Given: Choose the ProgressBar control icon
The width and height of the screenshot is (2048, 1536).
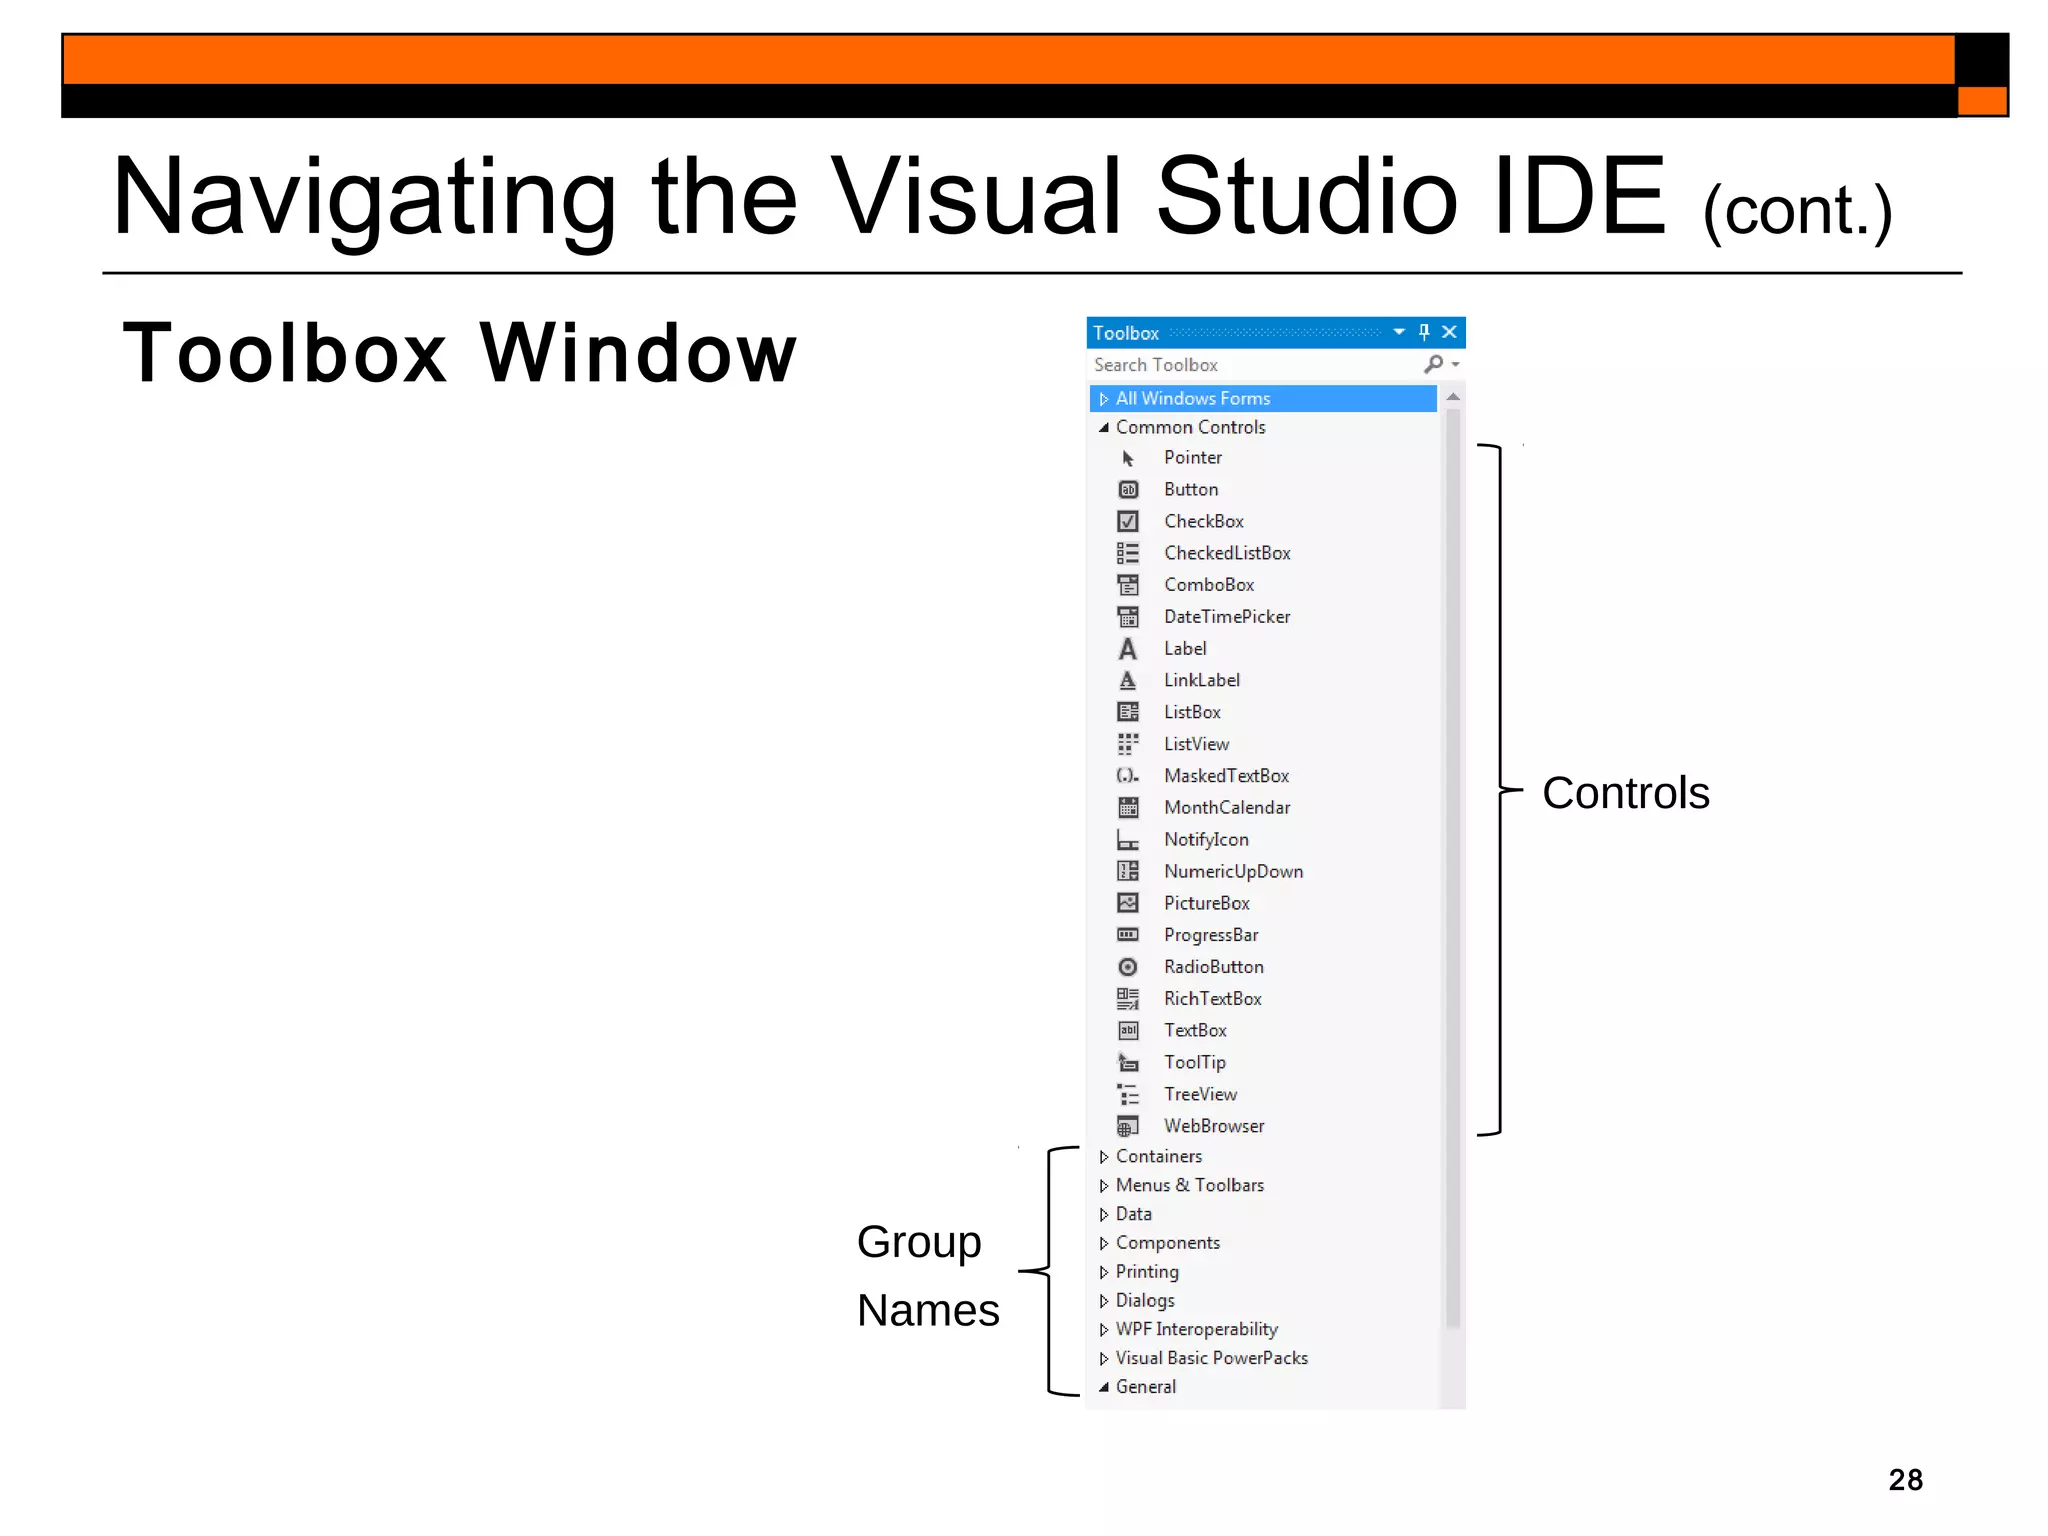Looking at the screenshot, I should (1128, 935).
